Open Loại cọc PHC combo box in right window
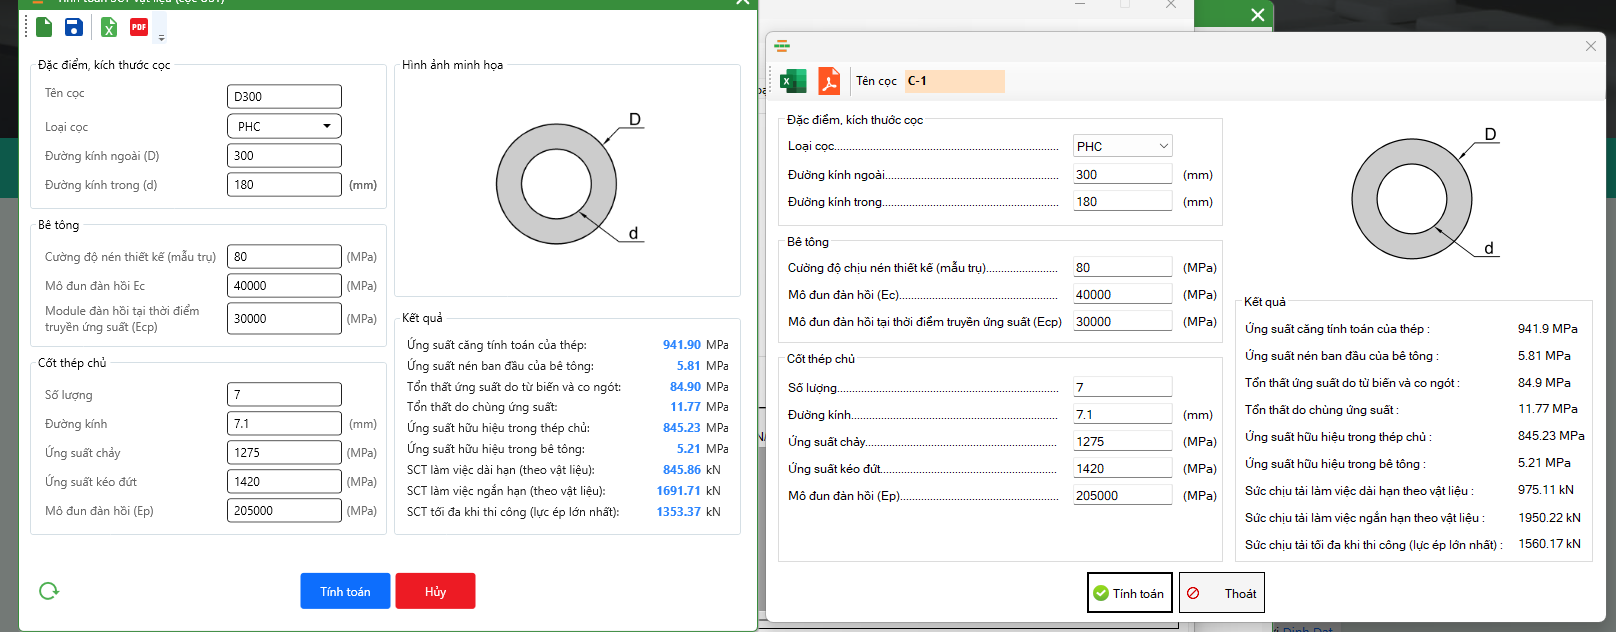 [x=1122, y=146]
